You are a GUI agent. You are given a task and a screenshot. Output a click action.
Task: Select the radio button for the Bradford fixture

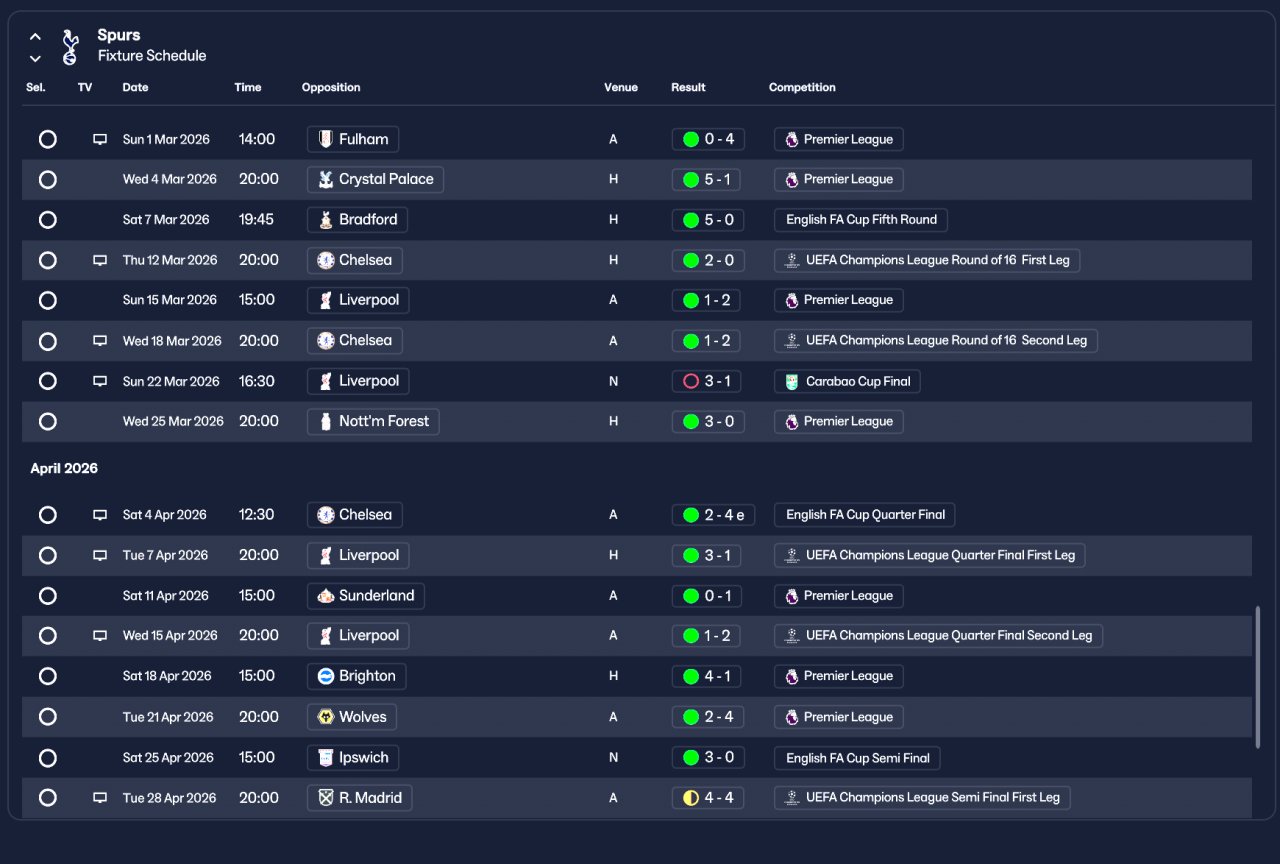(x=47, y=220)
